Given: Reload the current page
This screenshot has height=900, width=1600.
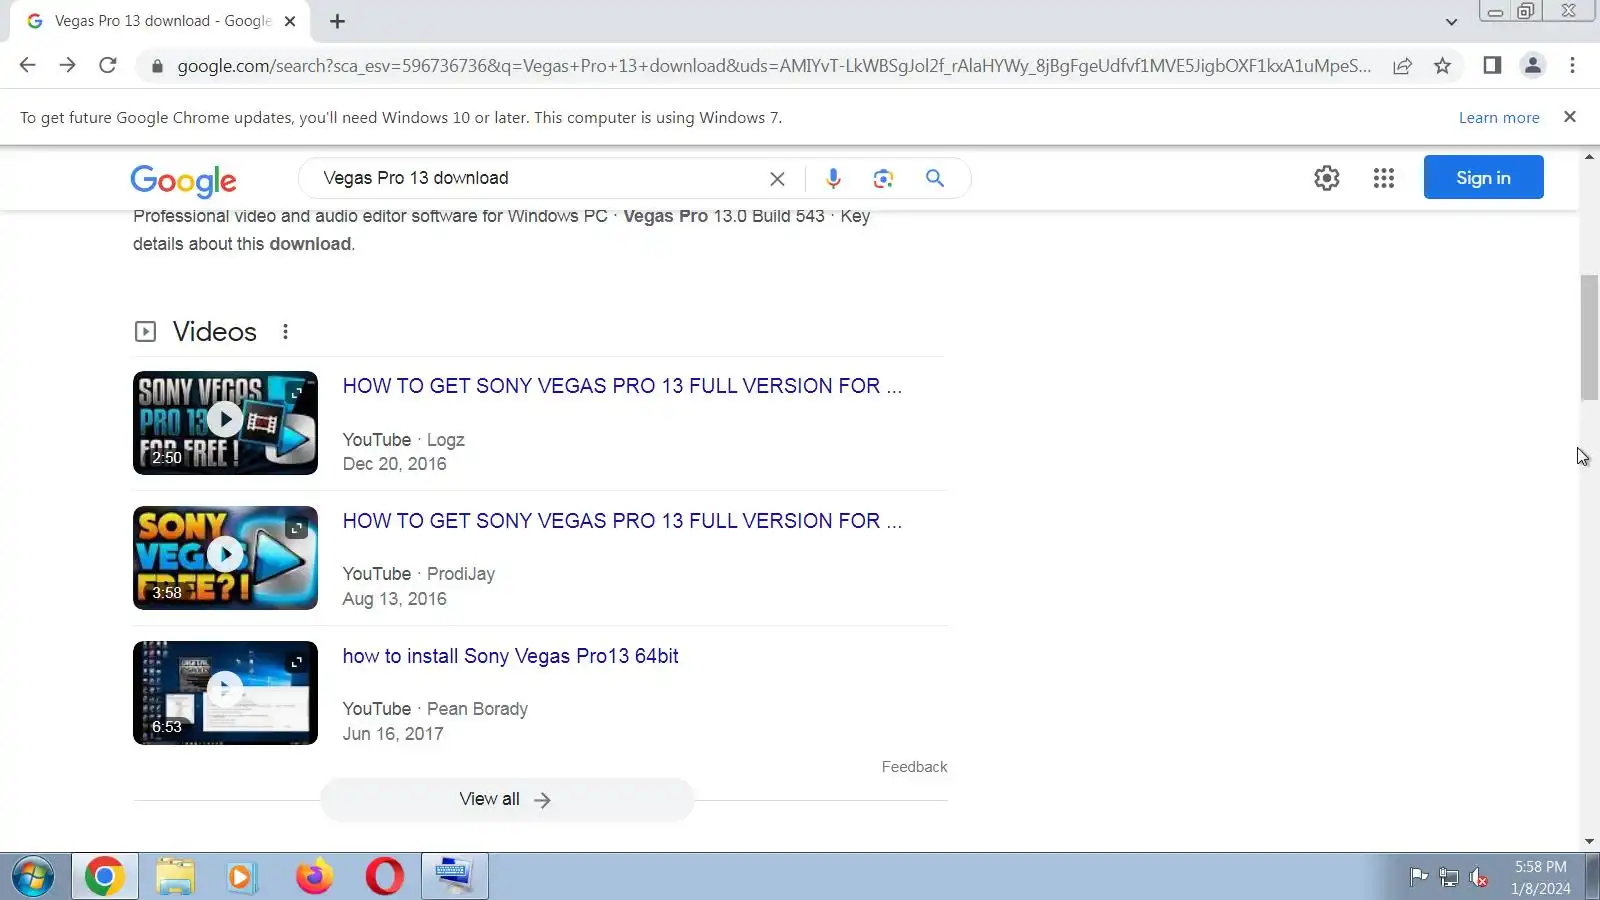Looking at the screenshot, I should 108,65.
